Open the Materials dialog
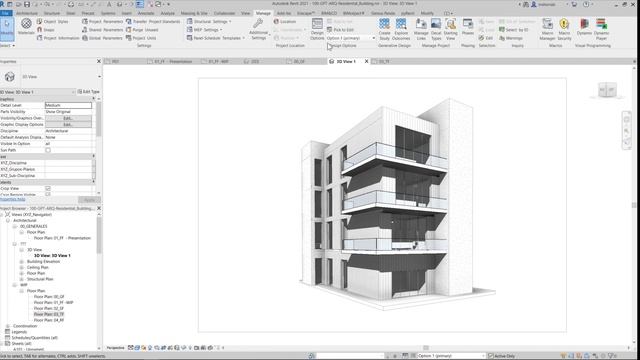 [x=26, y=28]
